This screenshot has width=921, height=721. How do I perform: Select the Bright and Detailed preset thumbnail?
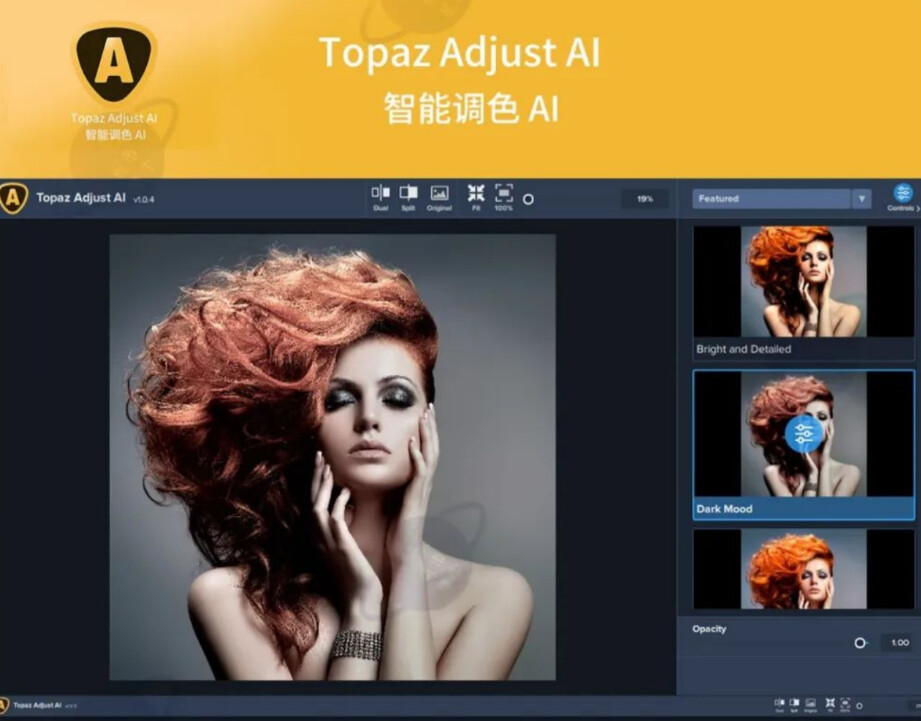[803, 282]
